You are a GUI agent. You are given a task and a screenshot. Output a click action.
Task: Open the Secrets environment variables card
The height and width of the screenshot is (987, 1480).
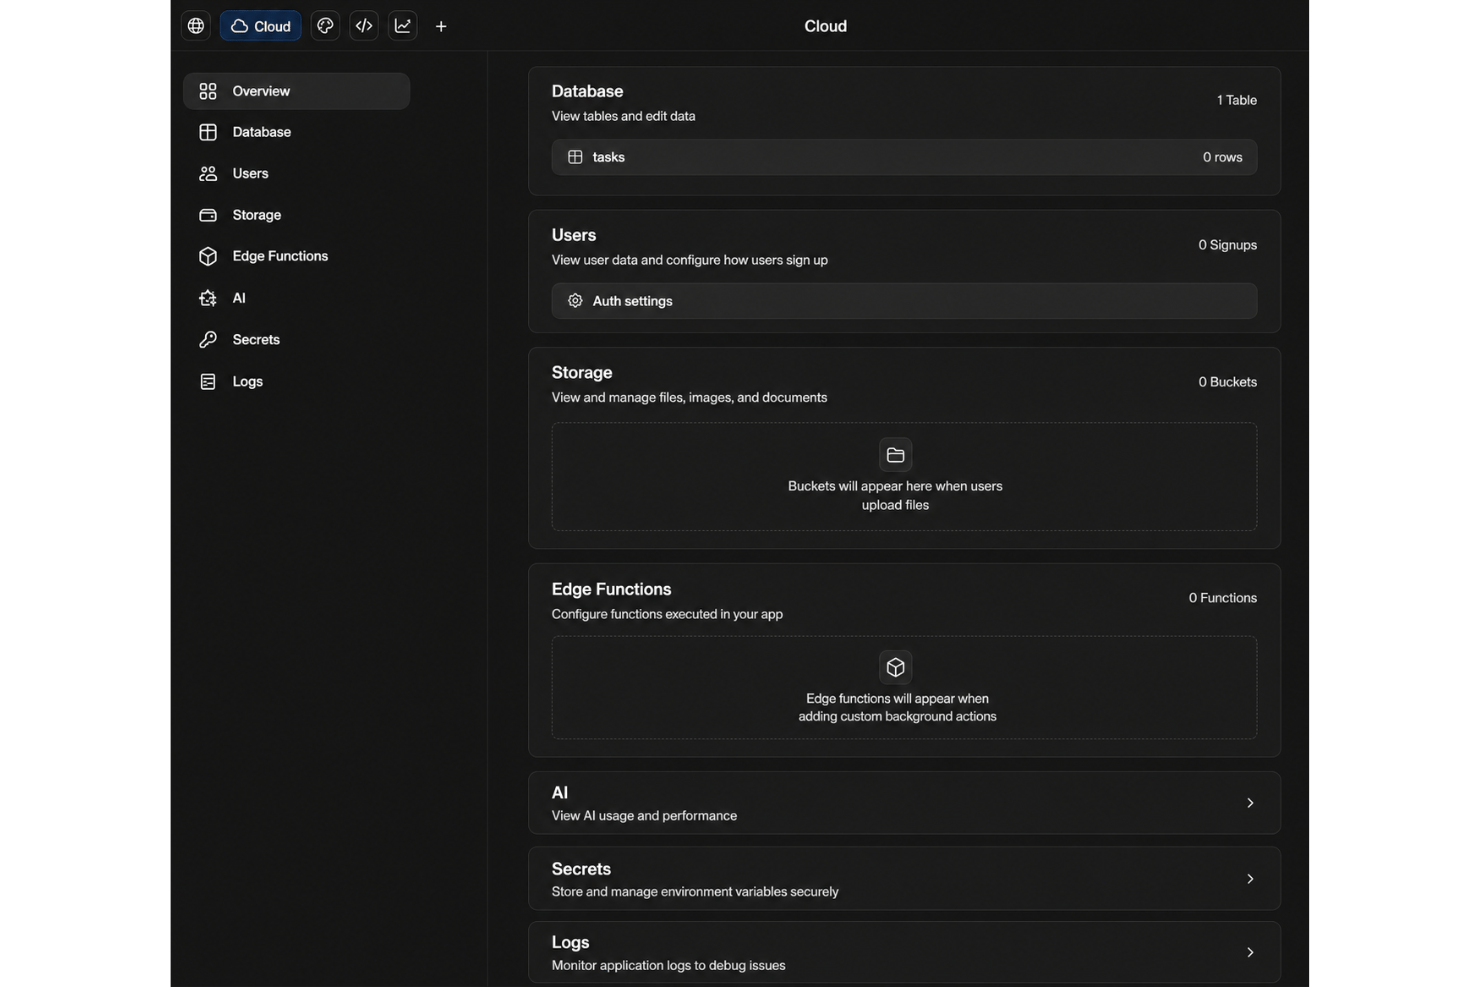coord(904,879)
